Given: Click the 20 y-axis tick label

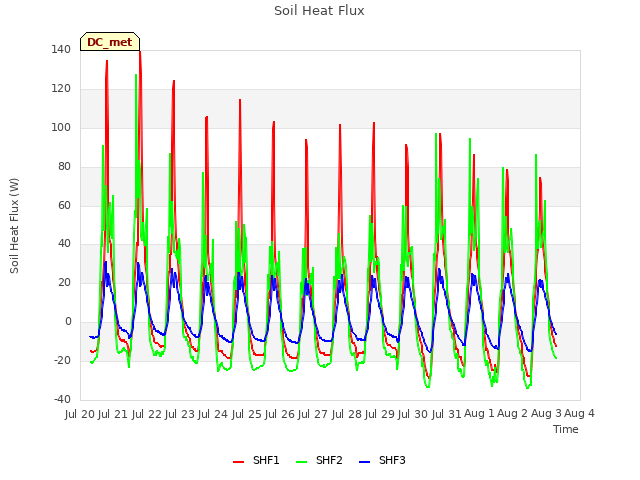Looking at the screenshot, I should (x=64, y=282).
